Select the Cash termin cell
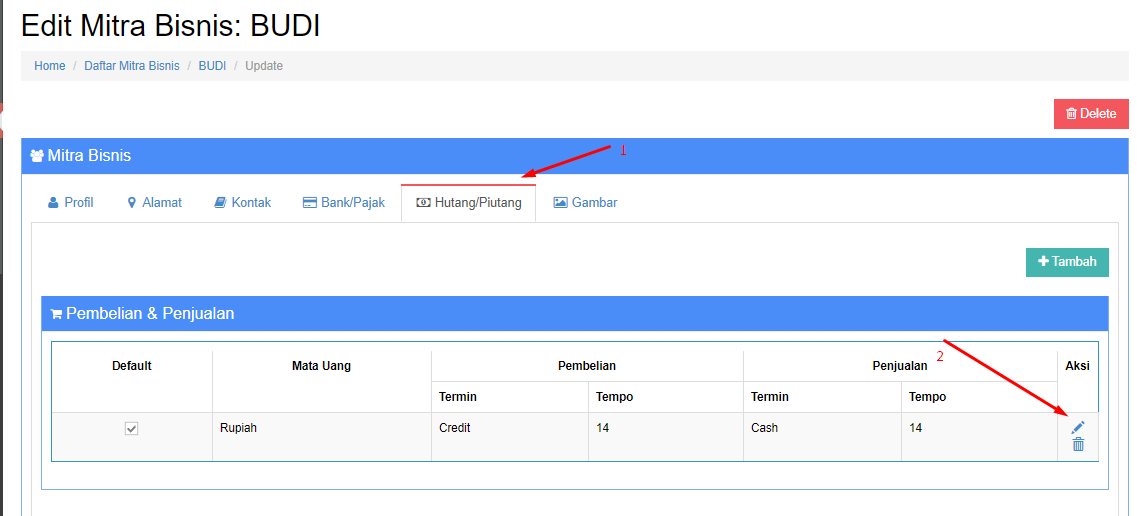This screenshot has width=1137, height=516. click(x=822, y=436)
